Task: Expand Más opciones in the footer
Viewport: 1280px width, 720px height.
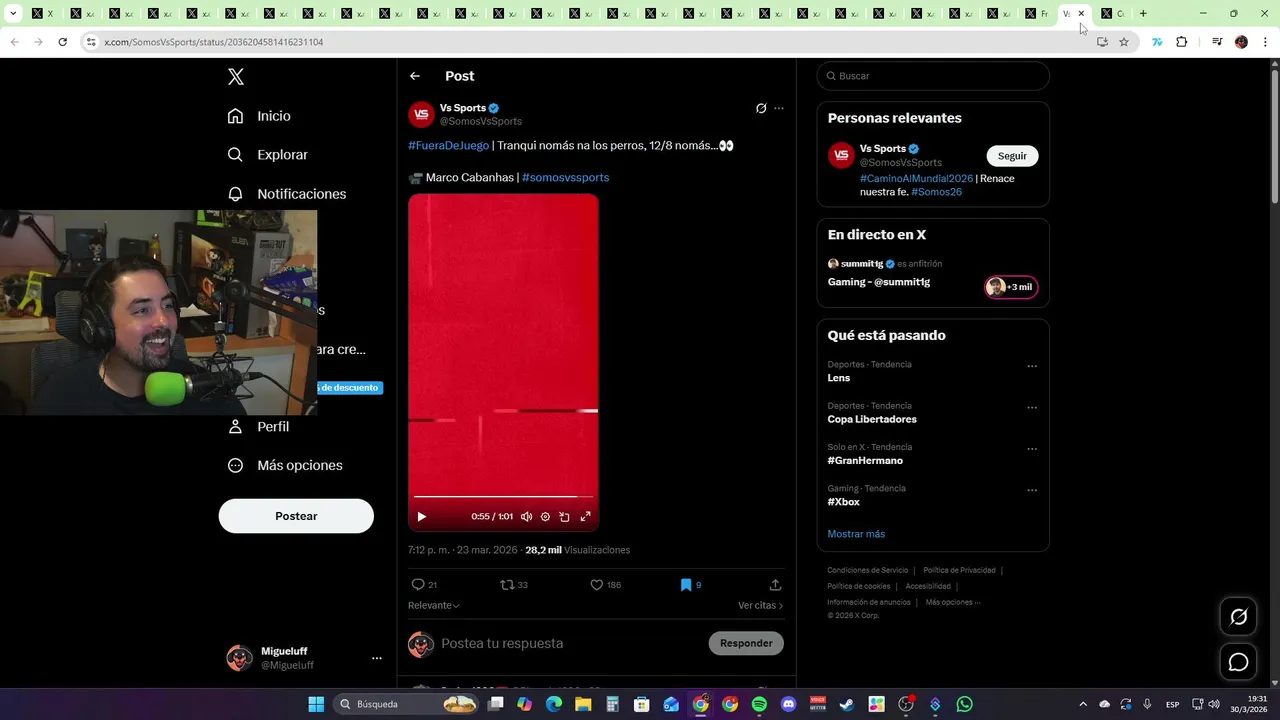Action: coord(953,602)
